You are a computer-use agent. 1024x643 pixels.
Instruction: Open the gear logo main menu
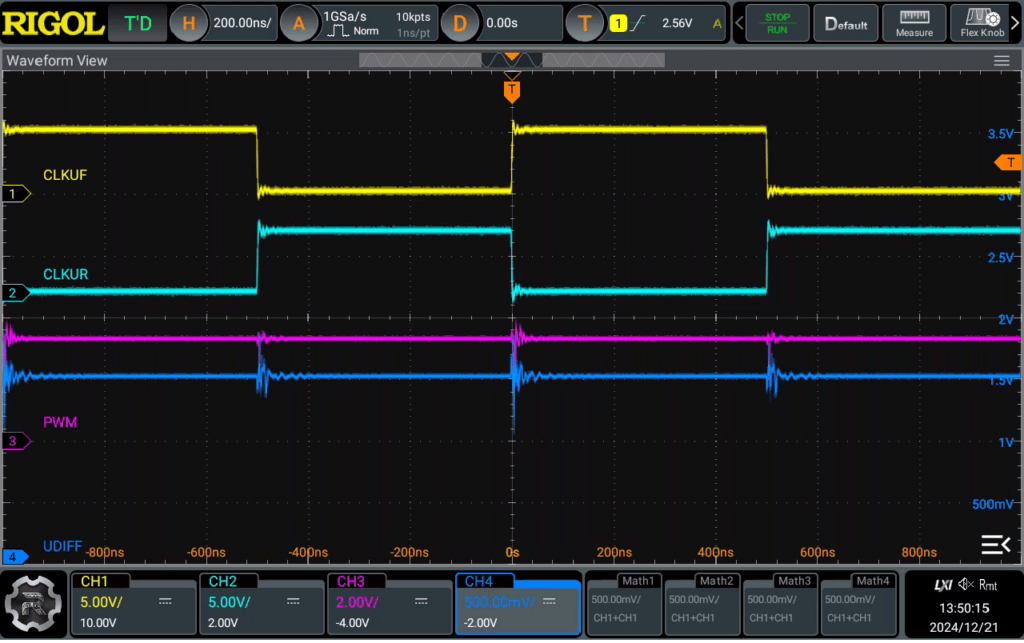click(x=34, y=603)
